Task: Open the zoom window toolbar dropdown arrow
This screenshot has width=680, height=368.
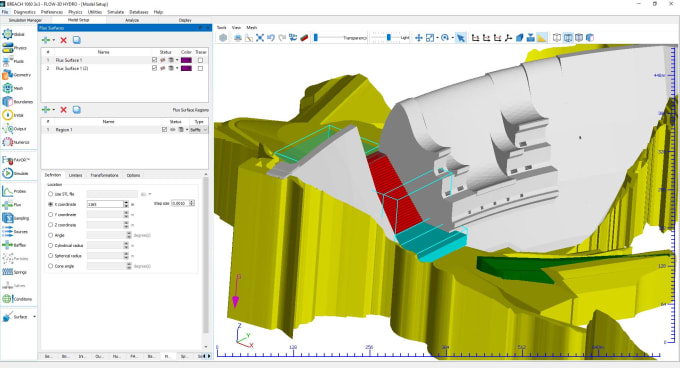Action: [437, 38]
